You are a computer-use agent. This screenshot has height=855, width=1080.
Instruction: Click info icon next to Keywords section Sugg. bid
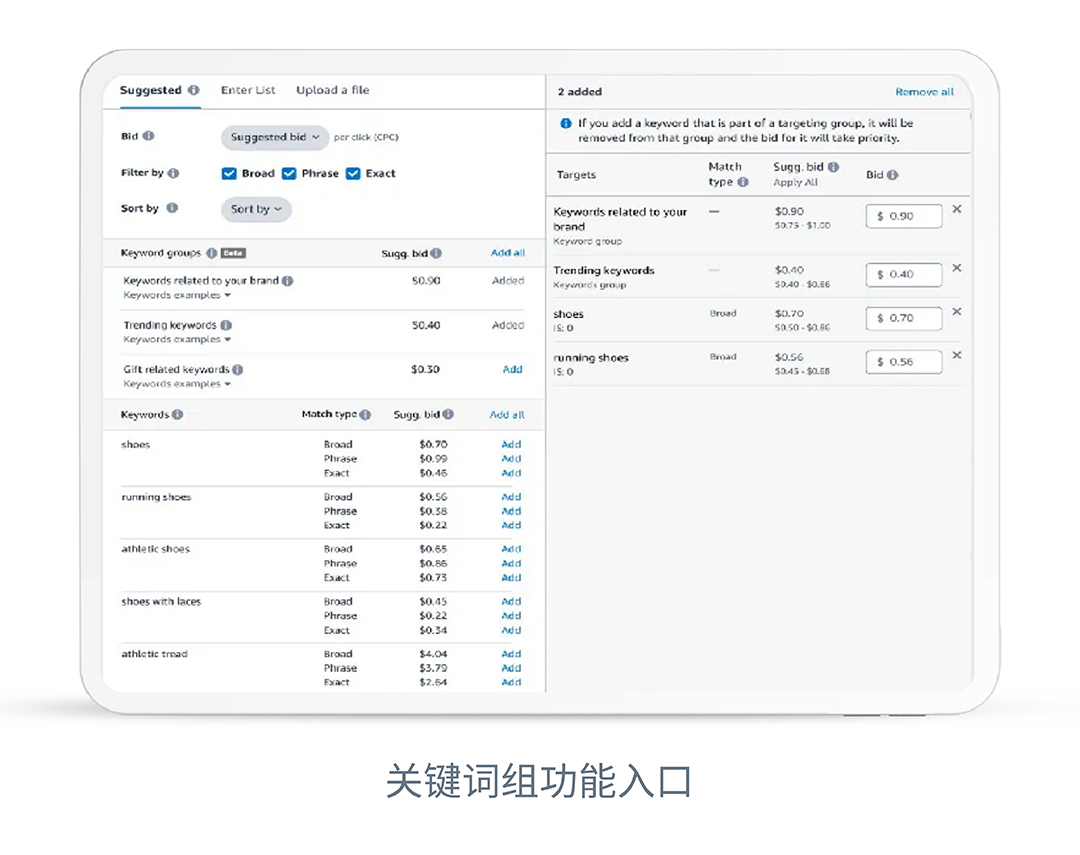click(x=448, y=414)
